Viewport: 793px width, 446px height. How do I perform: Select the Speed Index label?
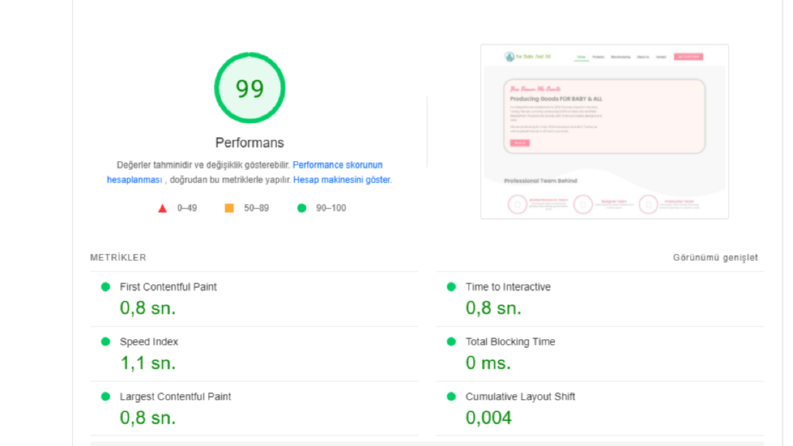(x=149, y=342)
